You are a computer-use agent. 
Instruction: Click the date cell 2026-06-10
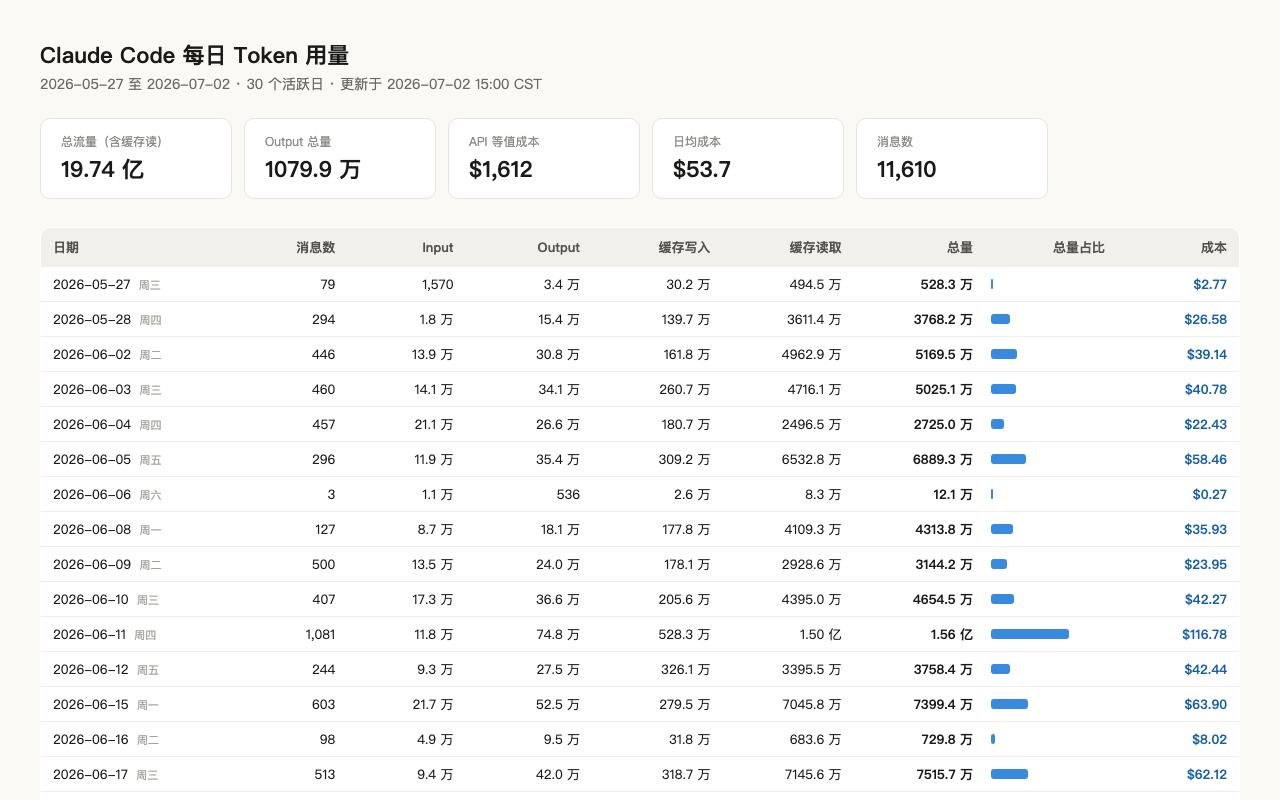pos(91,599)
